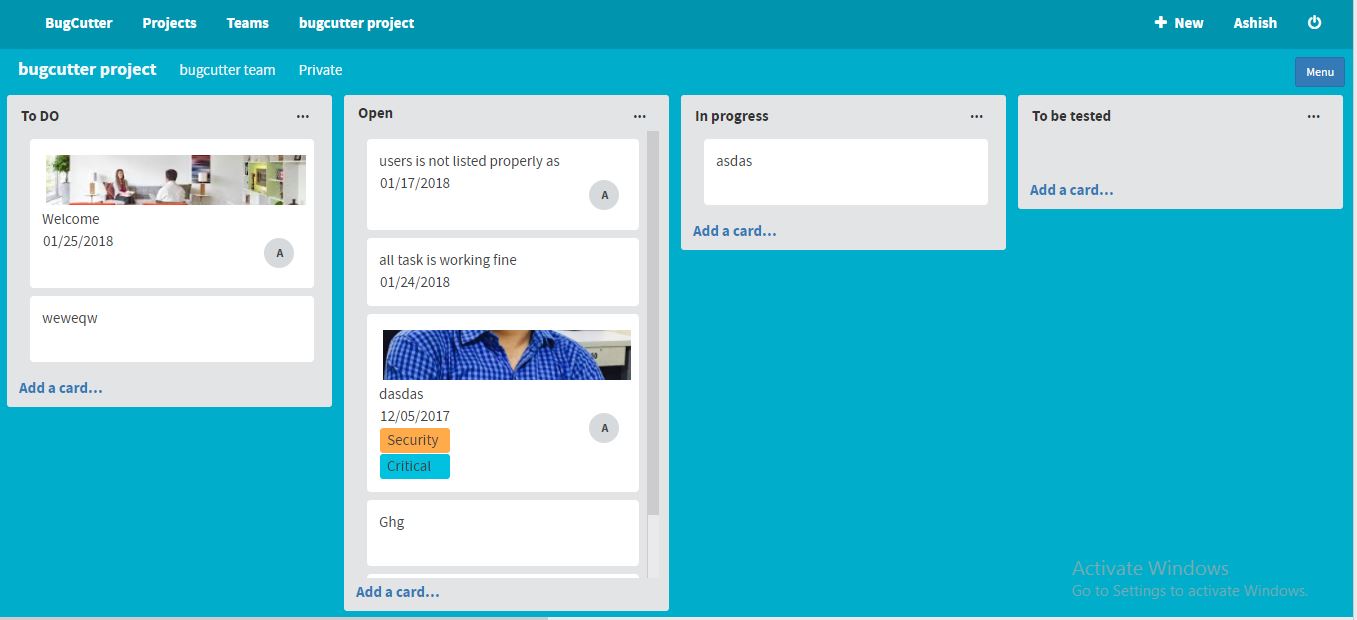The image size is (1357, 620).
Task: Open the board Menu button
Action: pos(1320,72)
